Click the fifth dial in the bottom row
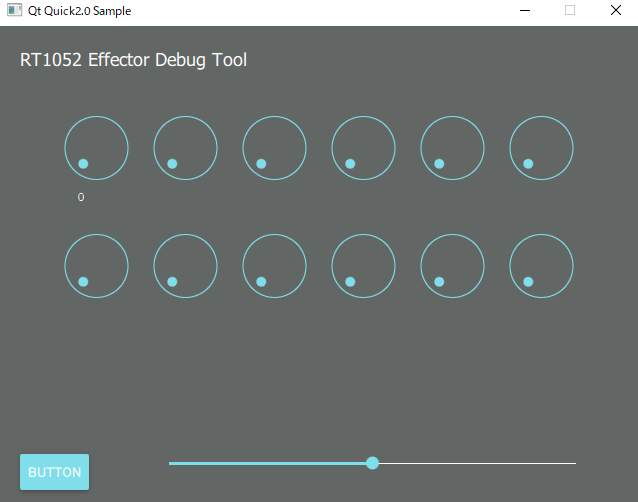Viewport: 638px width, 502px height. click(452, 266)
